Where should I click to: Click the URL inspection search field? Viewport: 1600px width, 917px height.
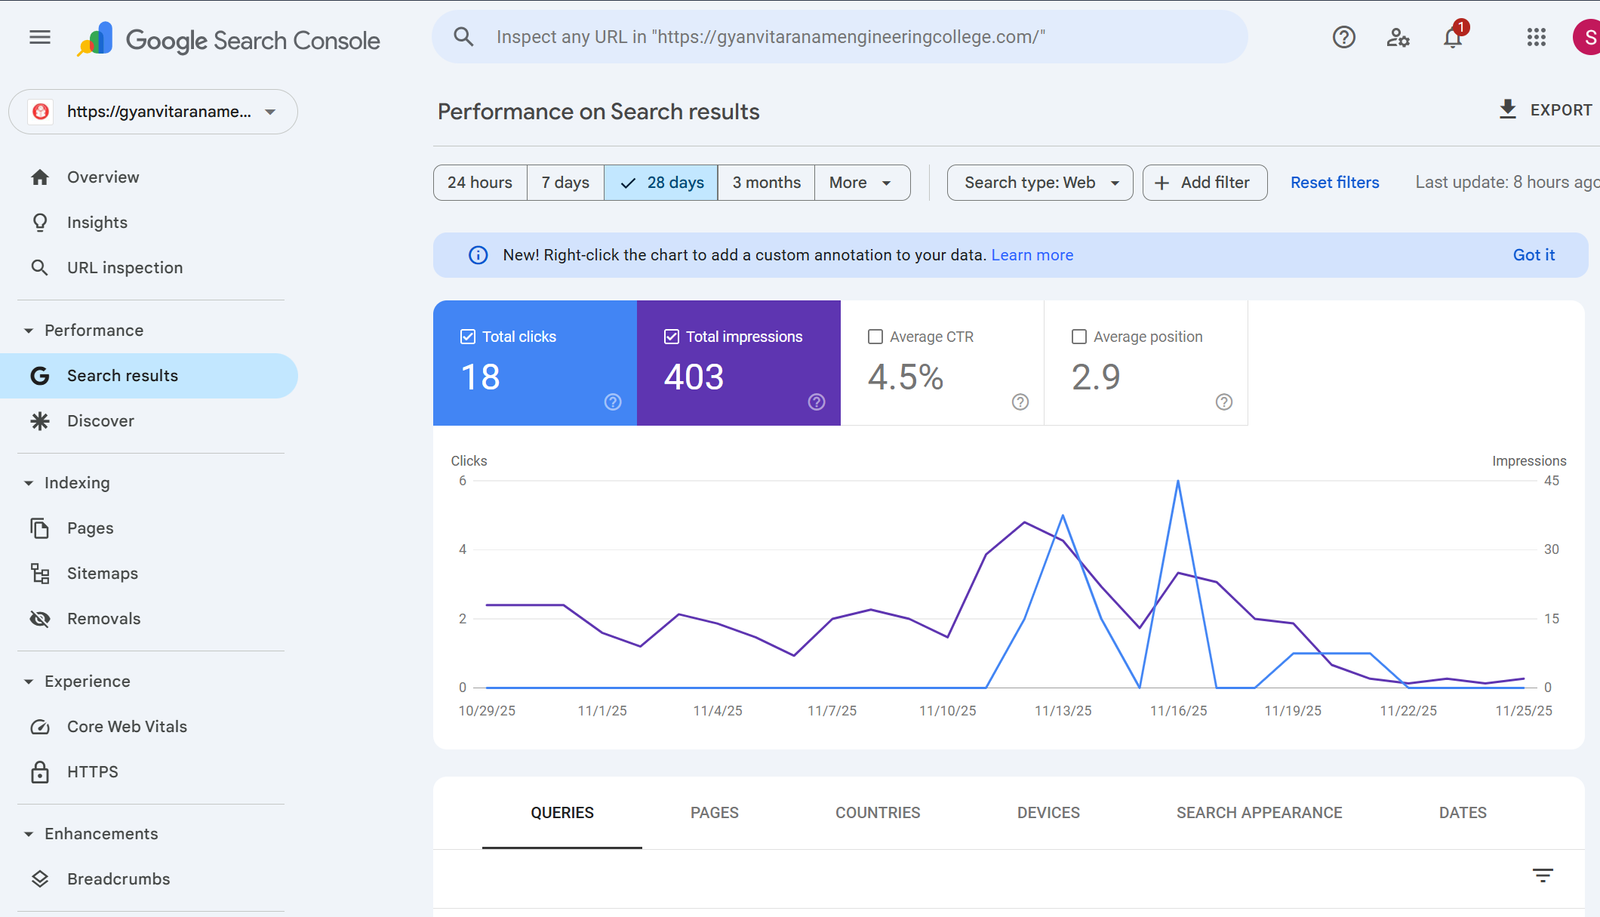click(840, 37)
